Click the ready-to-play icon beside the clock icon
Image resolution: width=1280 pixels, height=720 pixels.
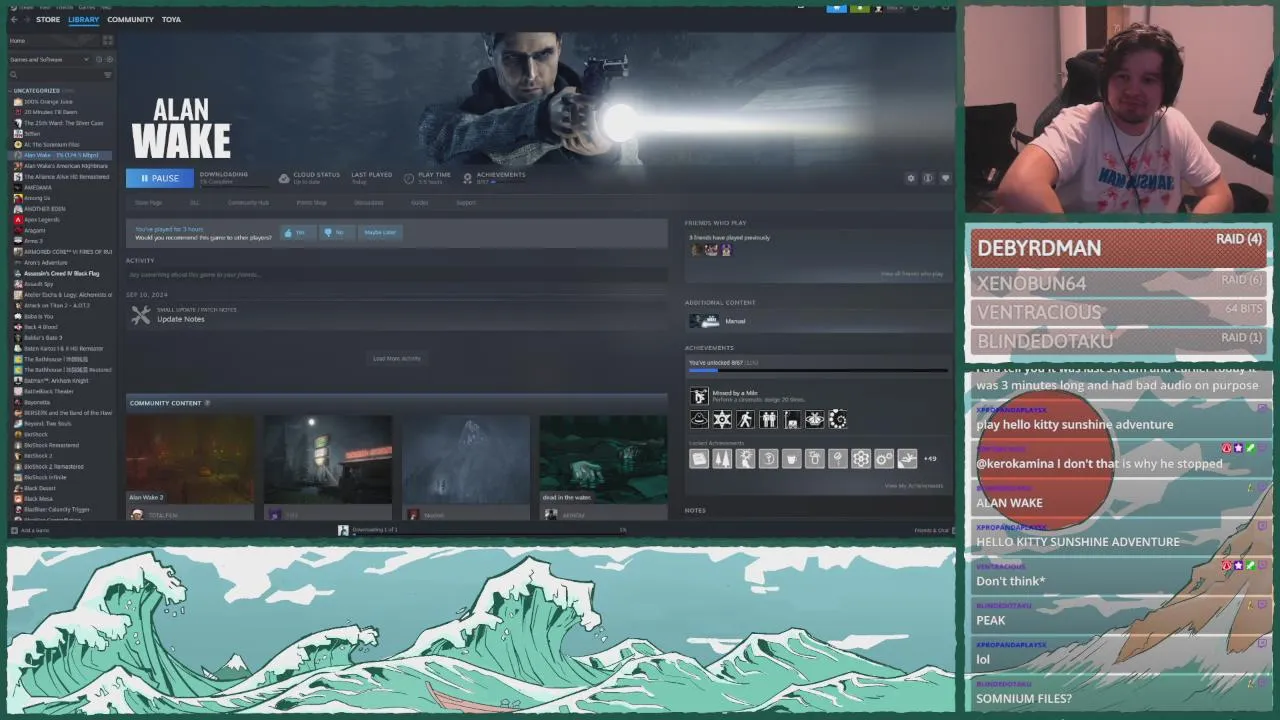pos(108,59)
